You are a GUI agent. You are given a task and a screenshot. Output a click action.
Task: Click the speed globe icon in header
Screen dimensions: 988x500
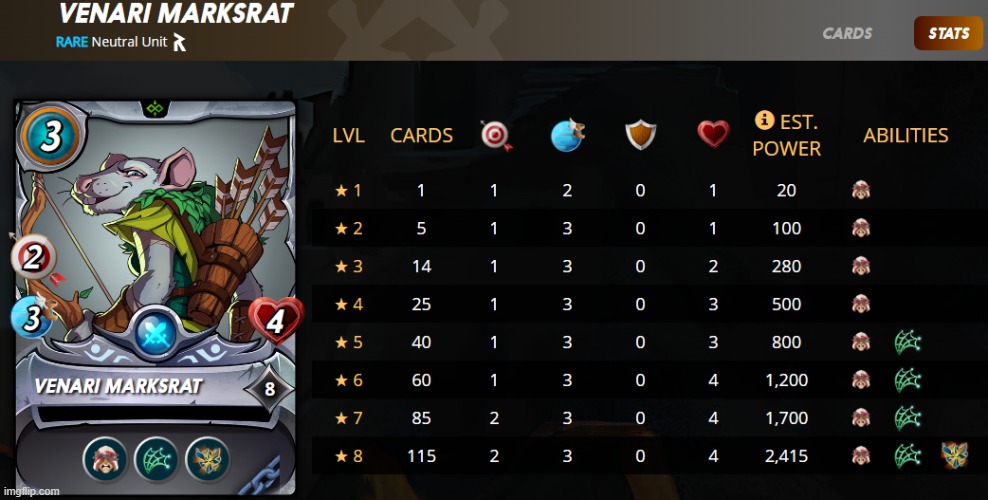(567, 136)
